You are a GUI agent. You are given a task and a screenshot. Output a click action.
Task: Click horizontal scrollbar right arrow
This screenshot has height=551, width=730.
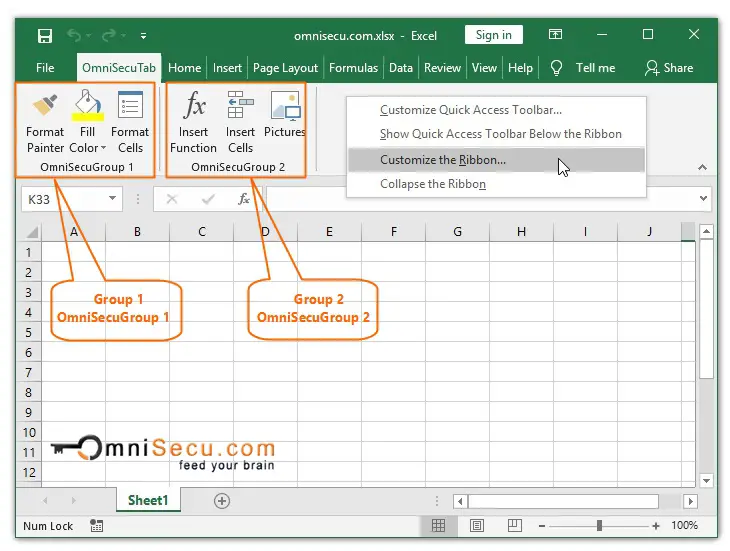tap(690, 501)
